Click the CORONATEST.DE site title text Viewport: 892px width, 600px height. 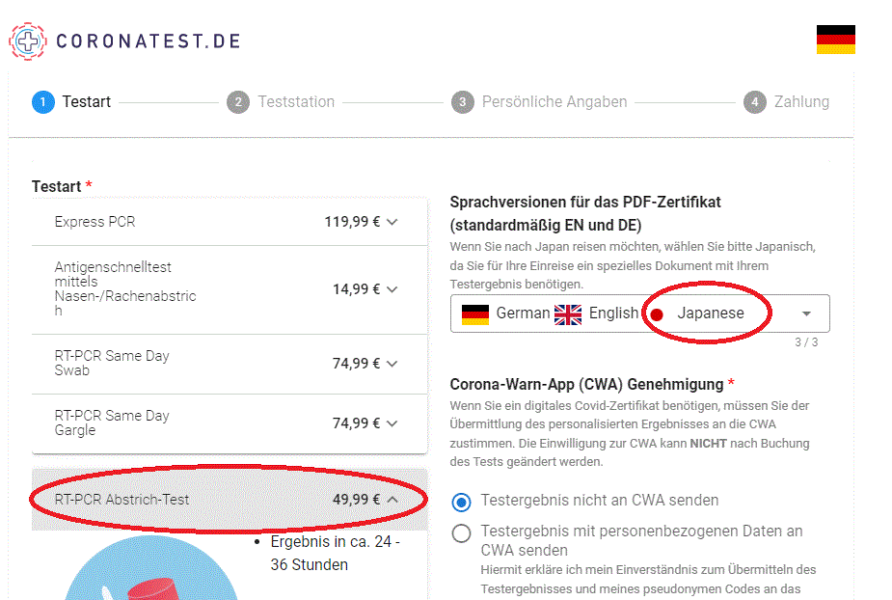click(148, 42)
